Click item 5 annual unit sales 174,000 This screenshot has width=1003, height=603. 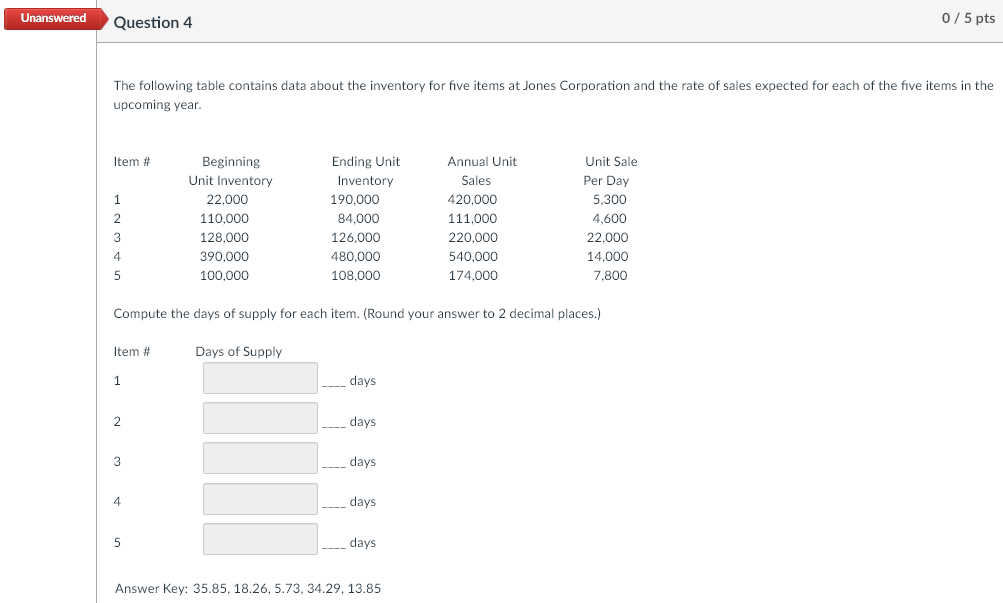click(x=473, y=276)
